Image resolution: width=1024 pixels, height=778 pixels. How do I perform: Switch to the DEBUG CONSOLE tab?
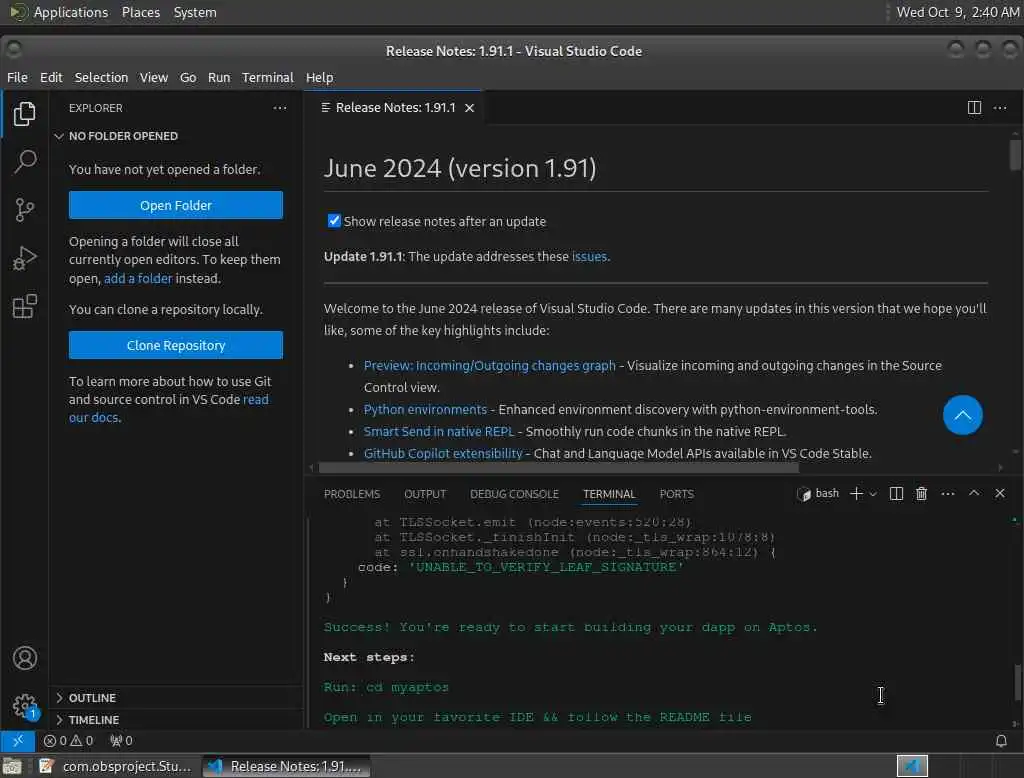(514, 494)
